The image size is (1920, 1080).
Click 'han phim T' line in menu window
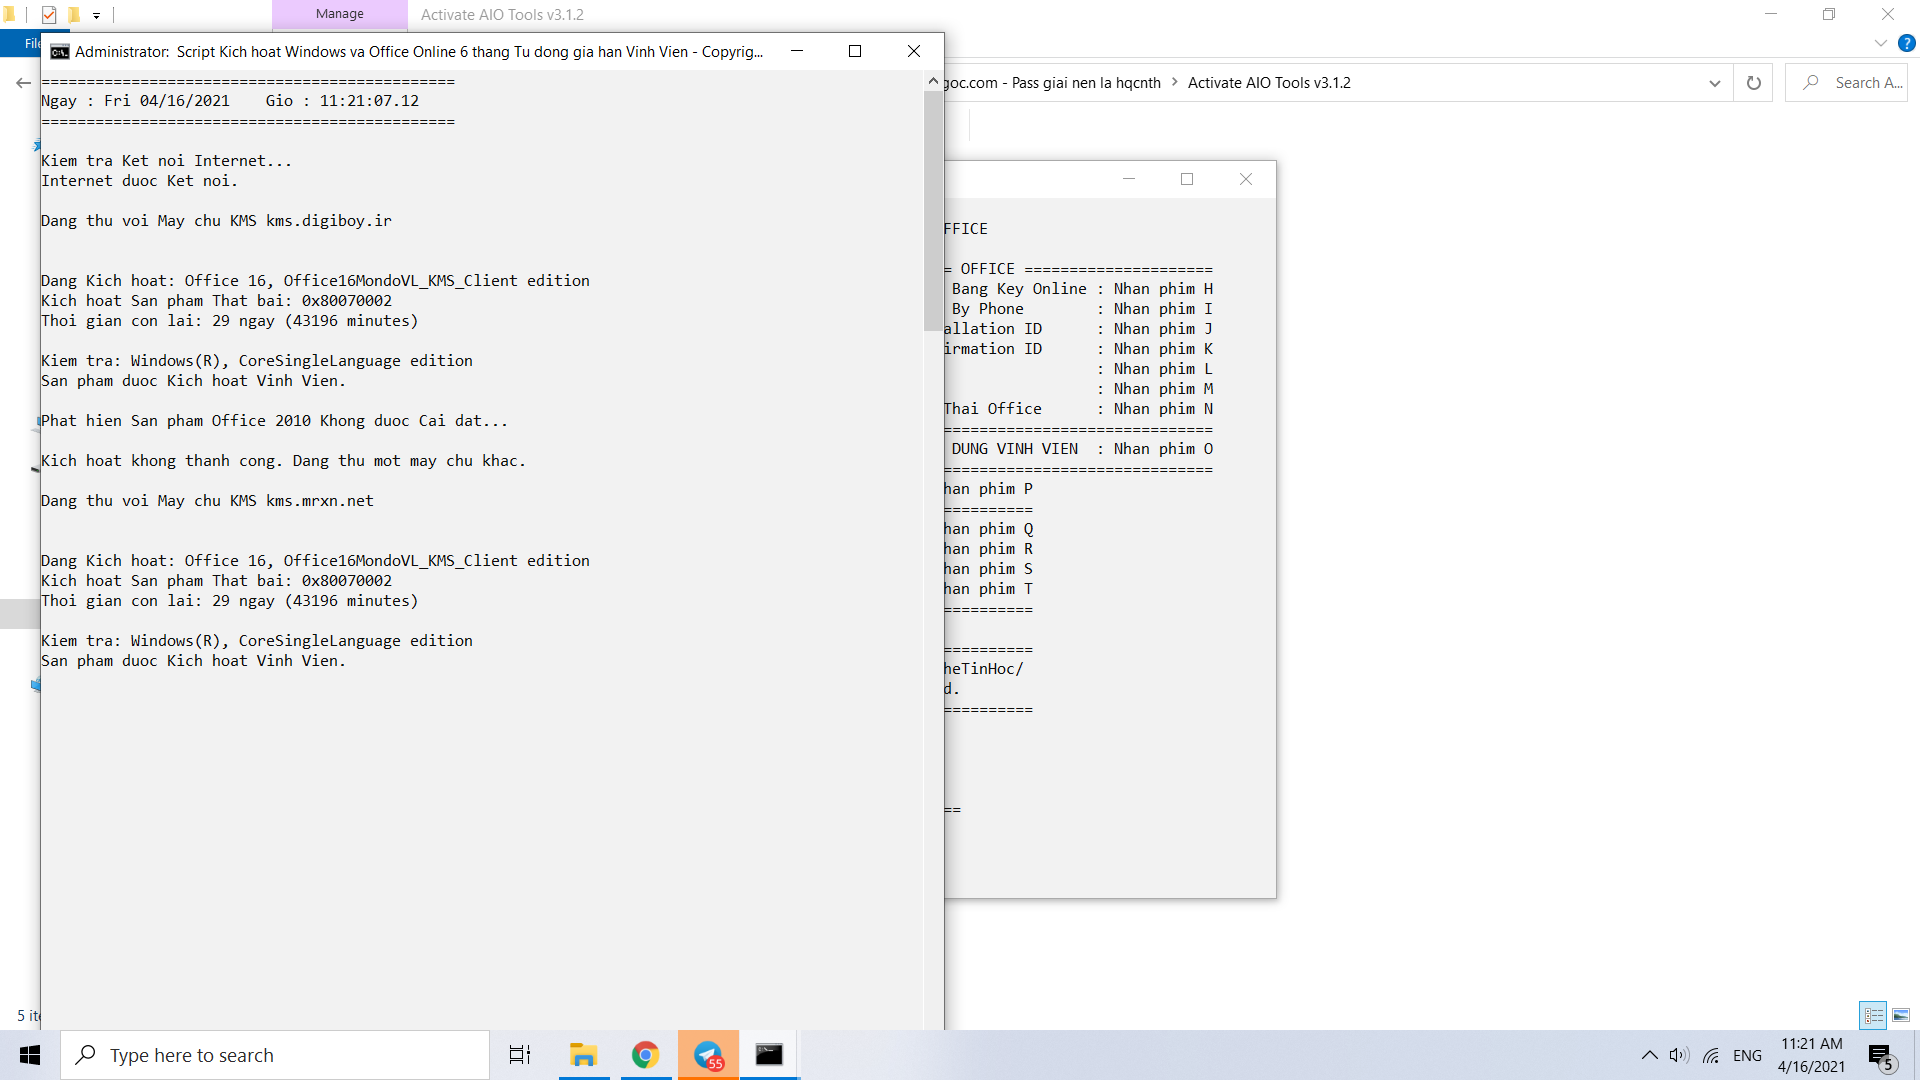point(988,589)
